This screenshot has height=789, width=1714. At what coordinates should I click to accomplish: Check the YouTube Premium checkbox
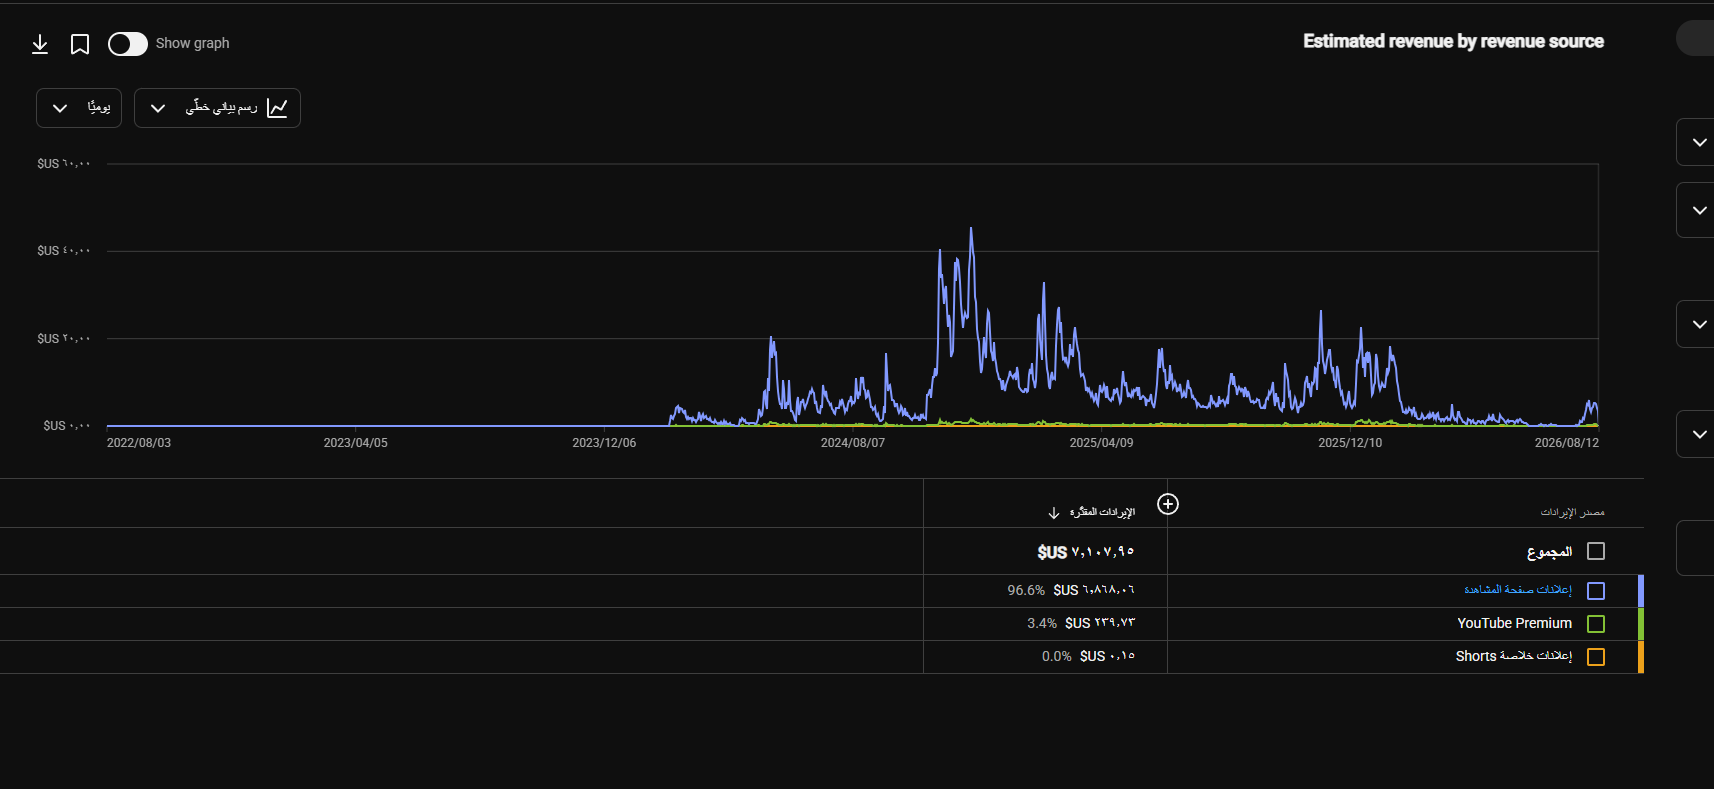click(x=1596, y=624)
